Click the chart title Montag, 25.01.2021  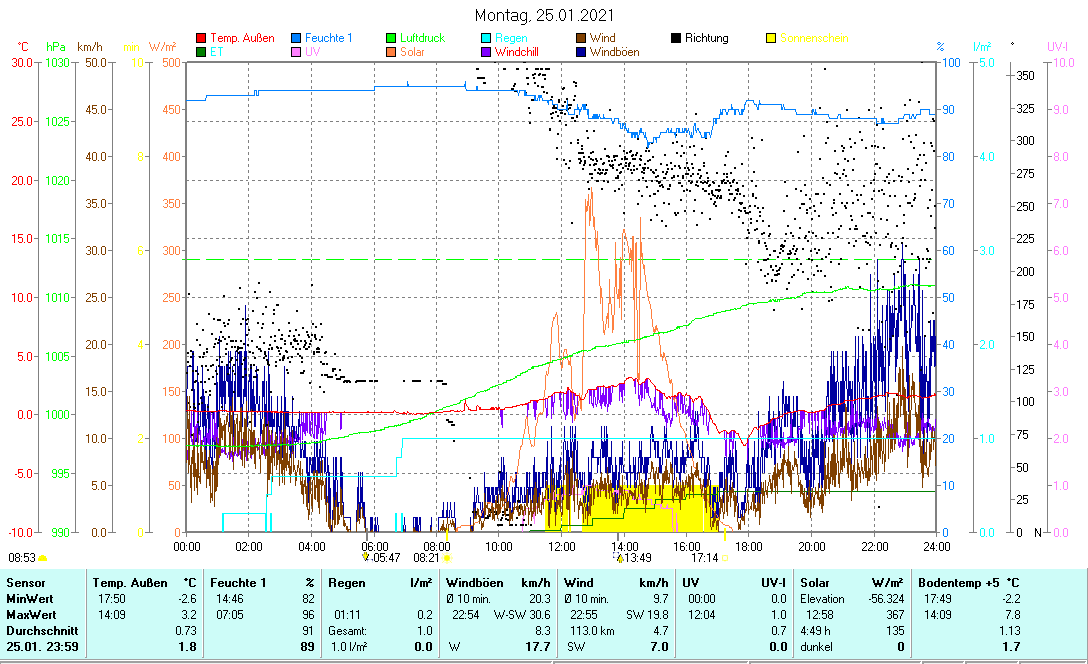pos(543,15)
